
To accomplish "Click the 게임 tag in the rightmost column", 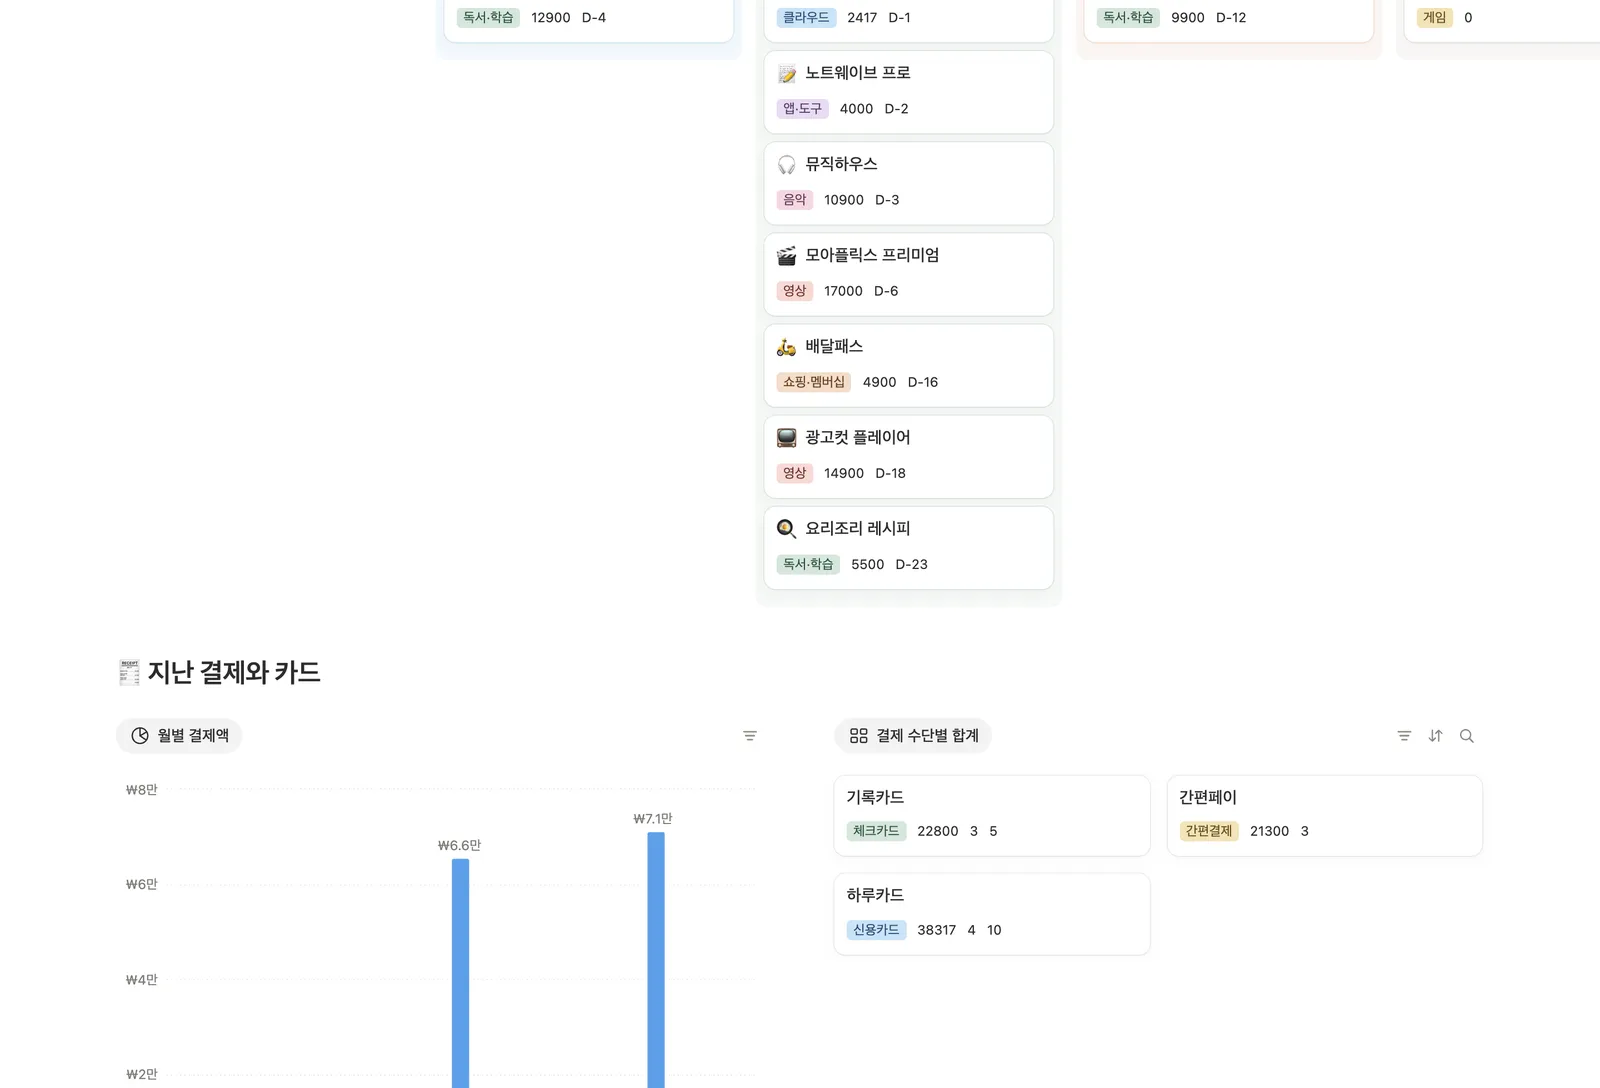I will pos(1435,17).
